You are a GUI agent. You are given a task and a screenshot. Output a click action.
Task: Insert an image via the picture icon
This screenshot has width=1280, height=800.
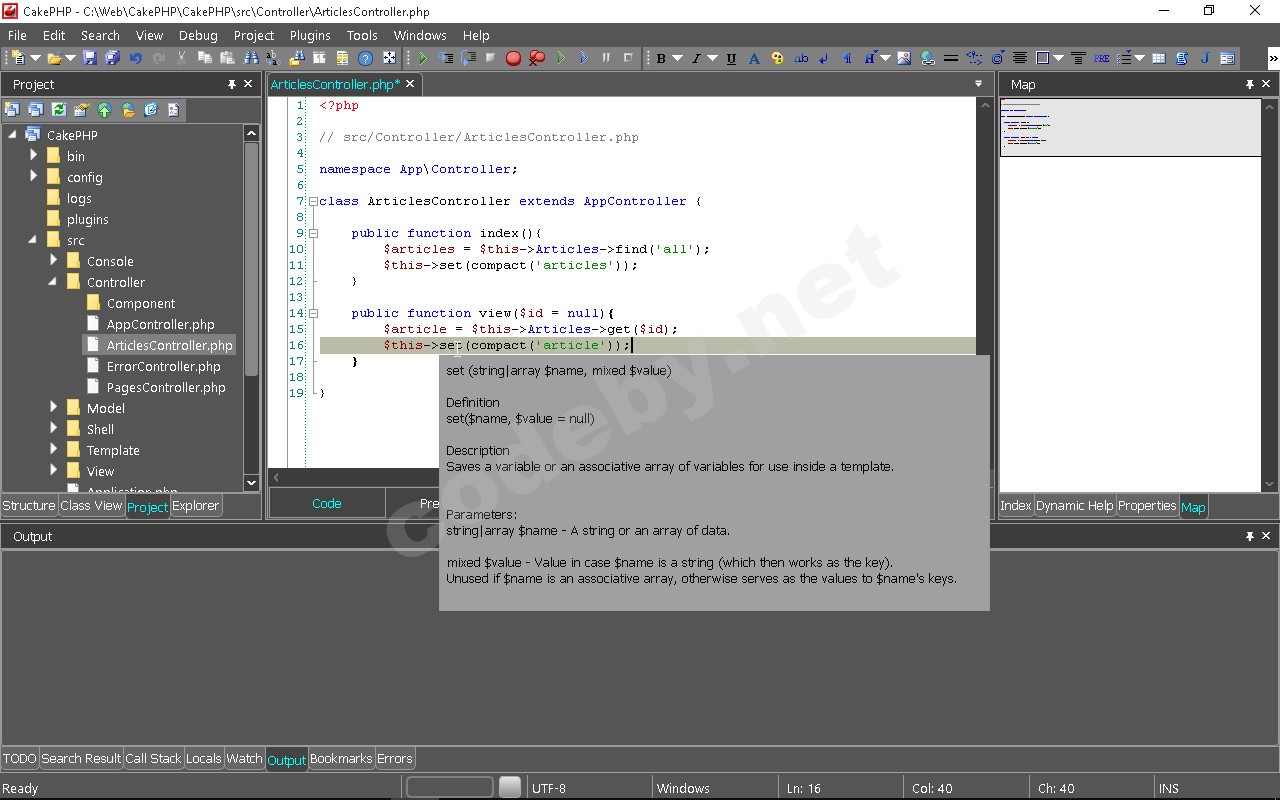click(x=903, y=58)
